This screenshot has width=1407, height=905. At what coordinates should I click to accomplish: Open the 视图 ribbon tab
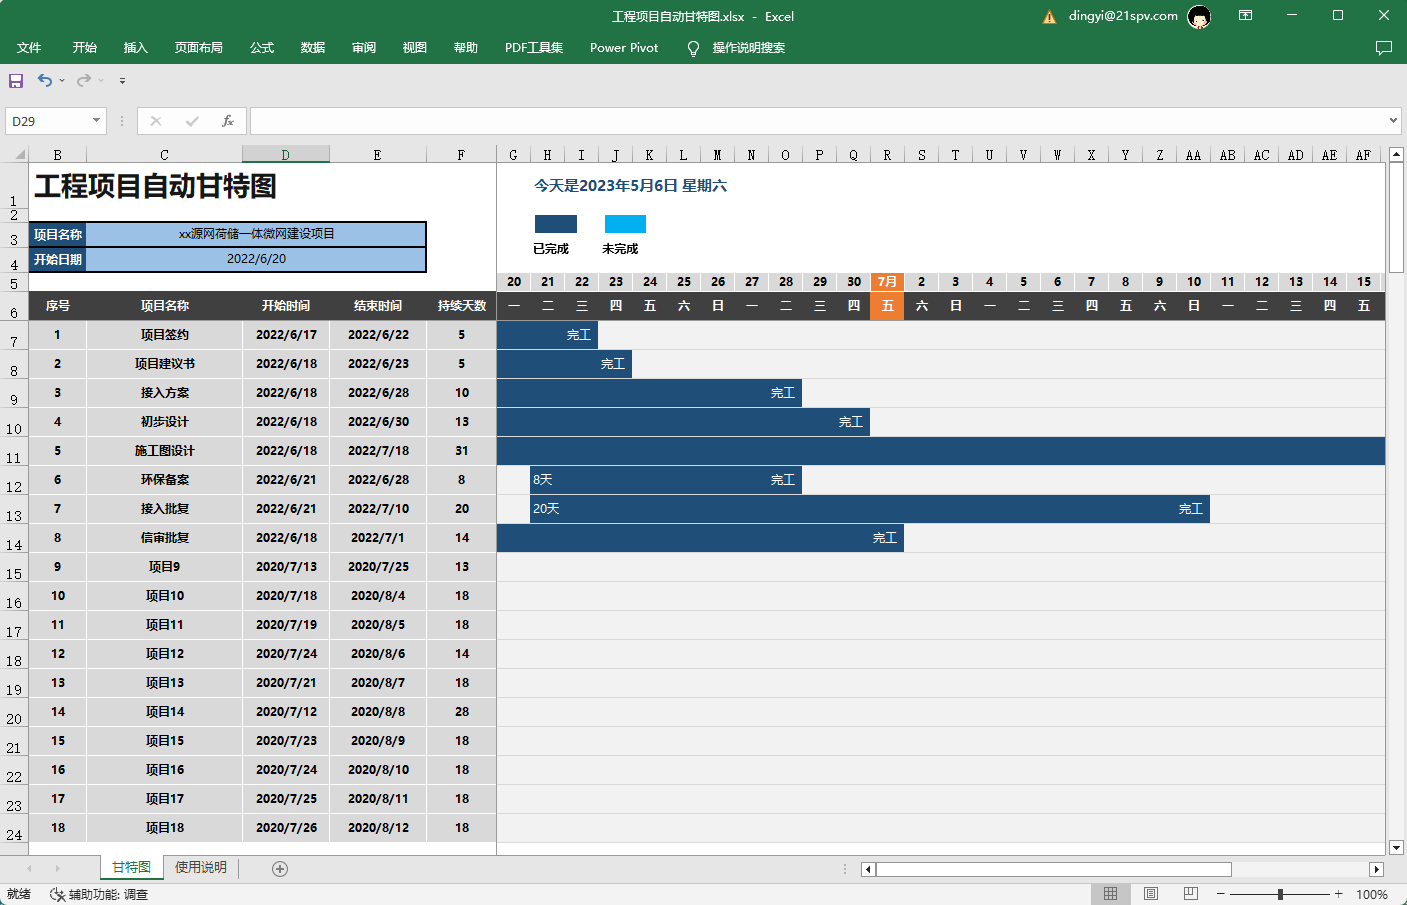pos(415,48)
